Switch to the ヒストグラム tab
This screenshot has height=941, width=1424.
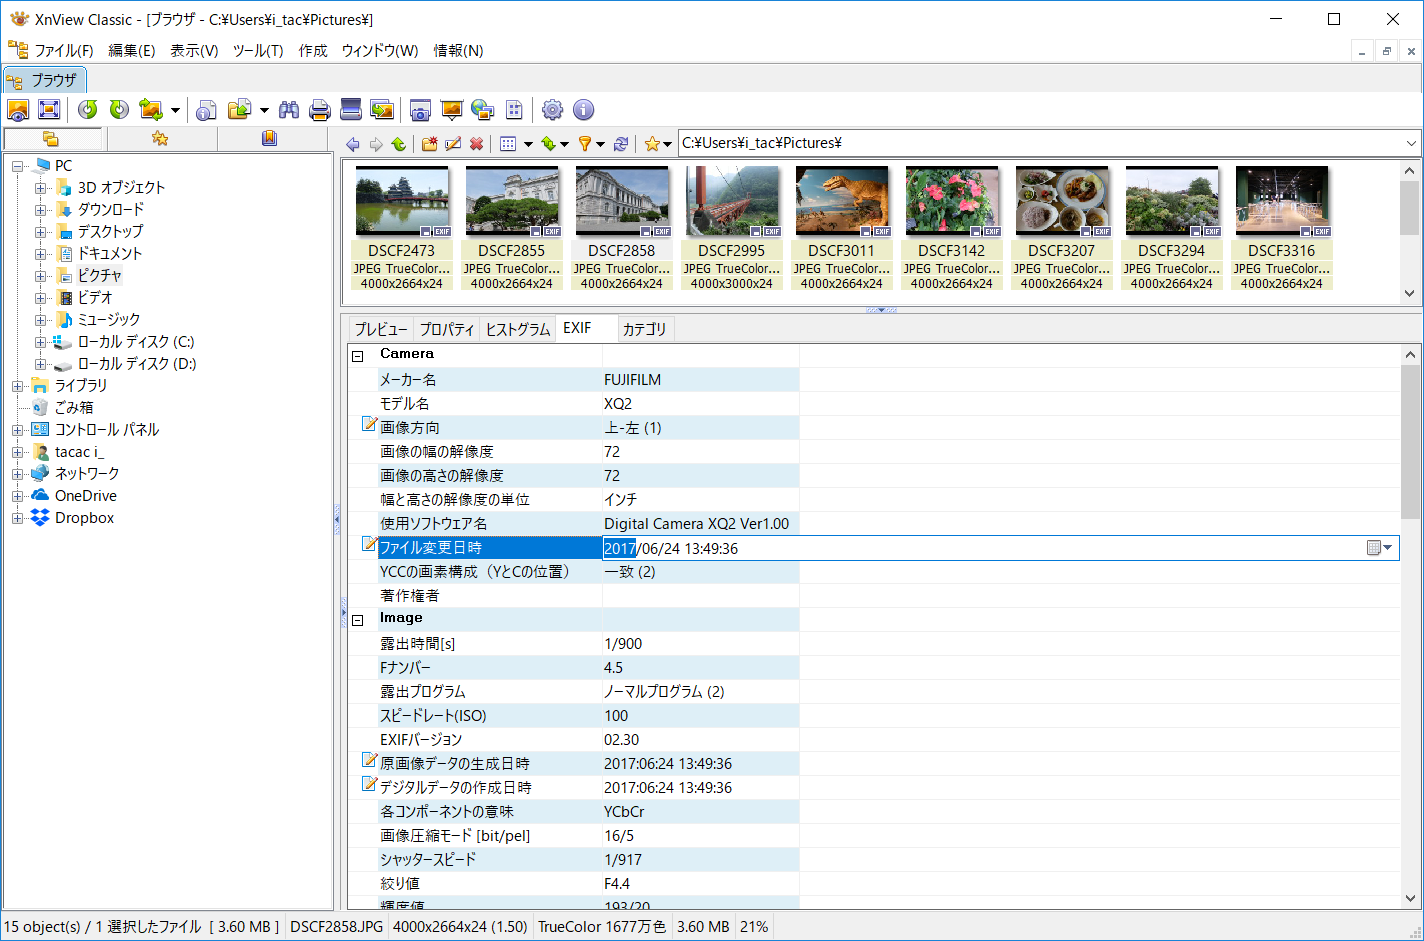(x=517, y=328)
